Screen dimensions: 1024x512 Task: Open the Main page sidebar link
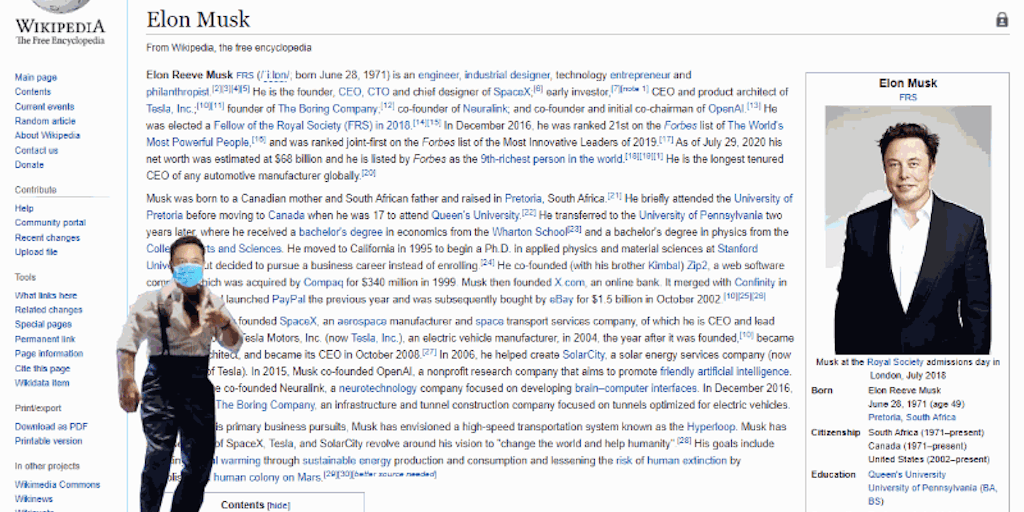coord(36,77)
